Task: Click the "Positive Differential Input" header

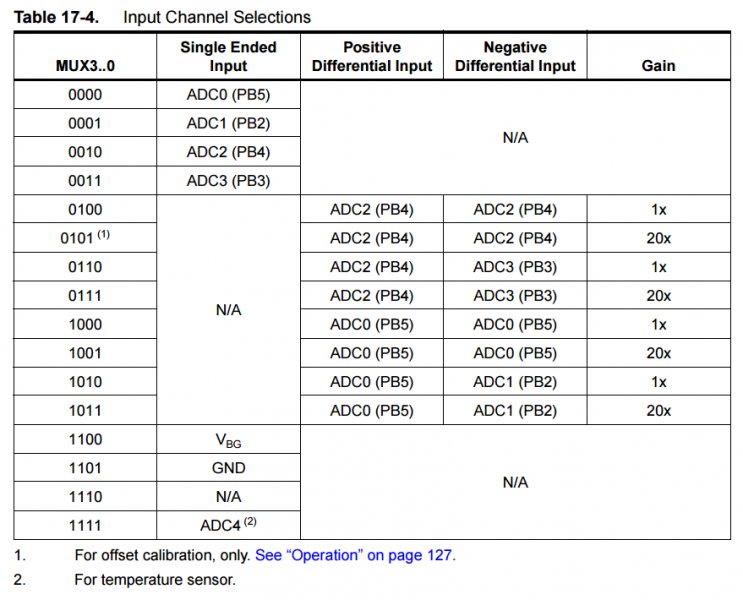Action: [371, 56]
